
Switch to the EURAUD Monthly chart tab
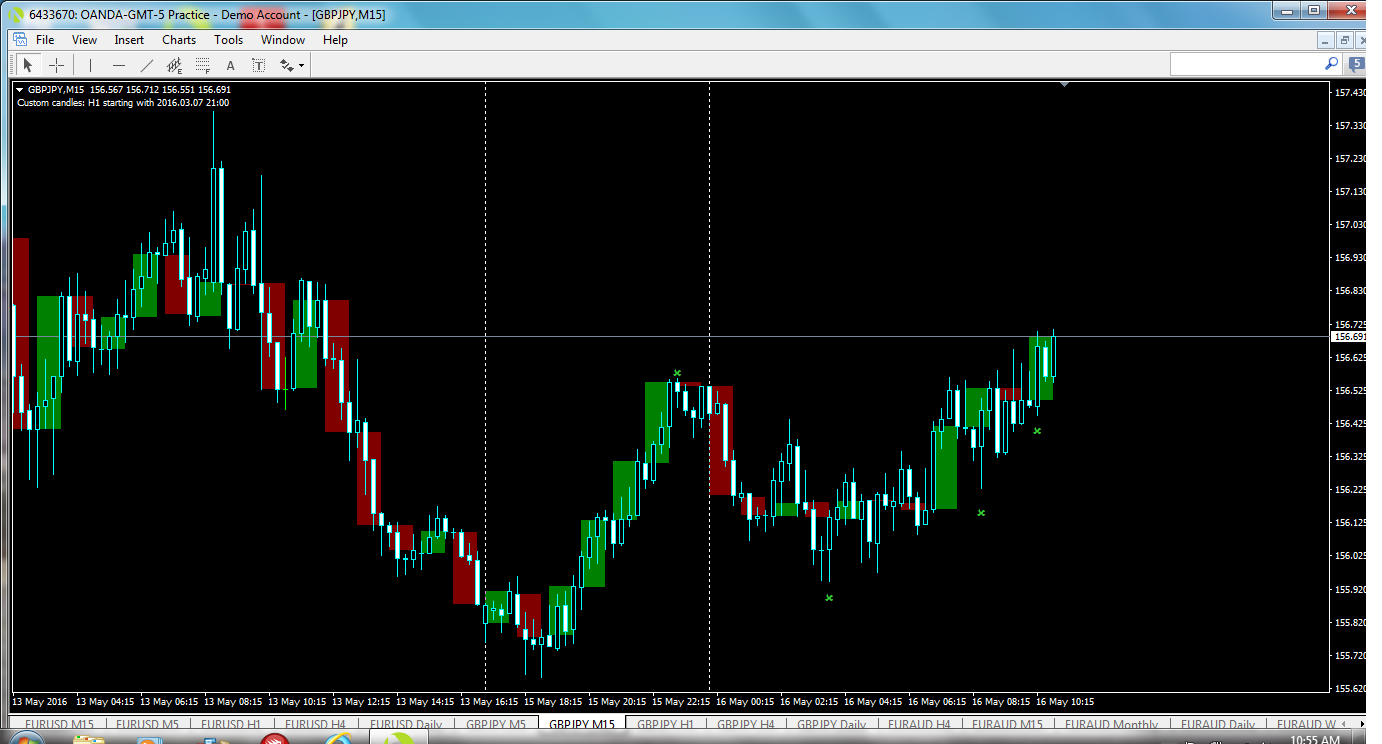point(1110,725)
